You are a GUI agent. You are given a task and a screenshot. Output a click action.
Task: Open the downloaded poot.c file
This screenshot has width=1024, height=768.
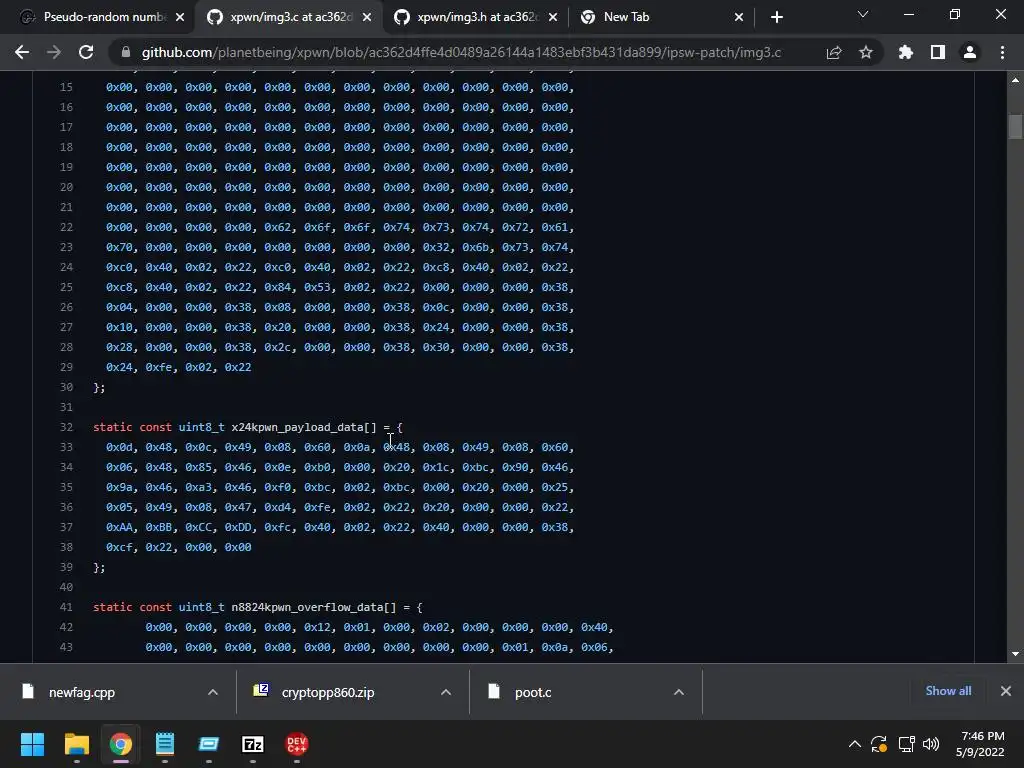tap(533, 692)
